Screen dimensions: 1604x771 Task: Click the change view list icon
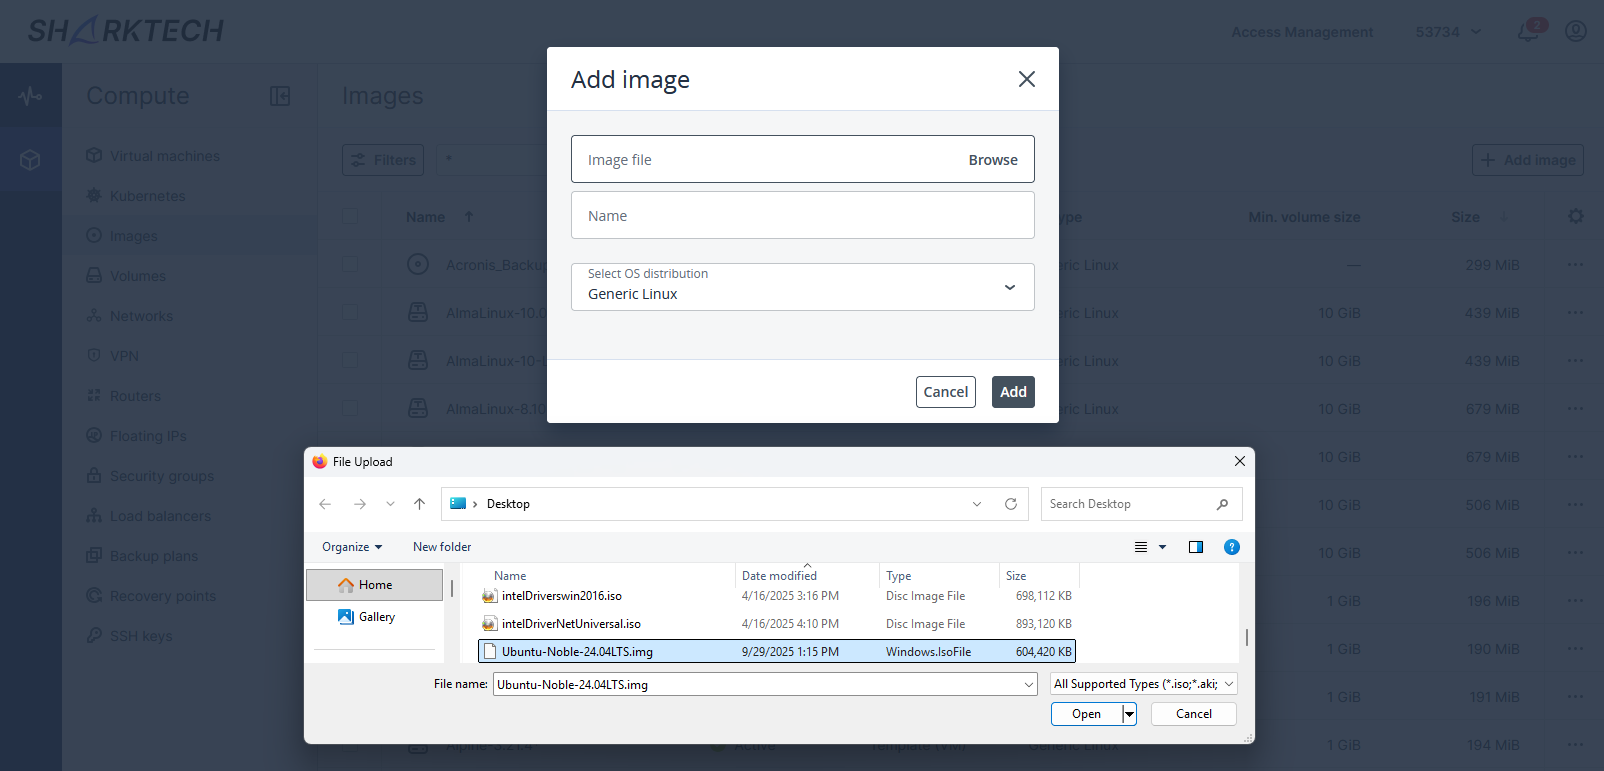pyautogui.click(x=1141, y=547)
